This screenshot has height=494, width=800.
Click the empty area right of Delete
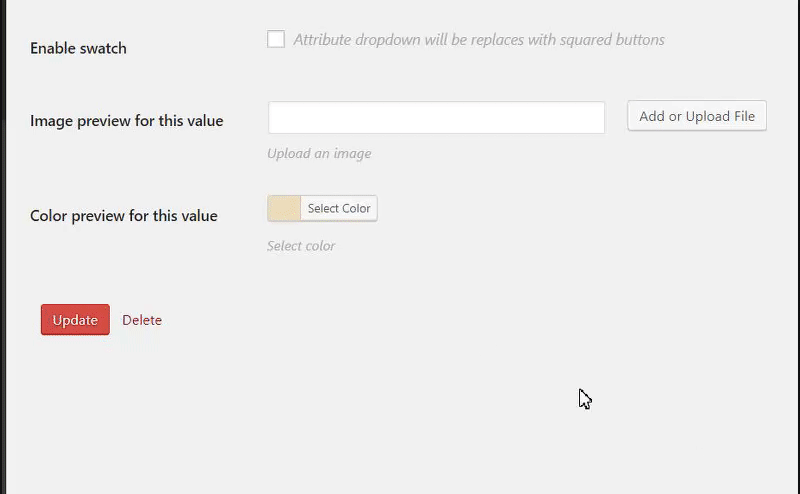(400, 320)
